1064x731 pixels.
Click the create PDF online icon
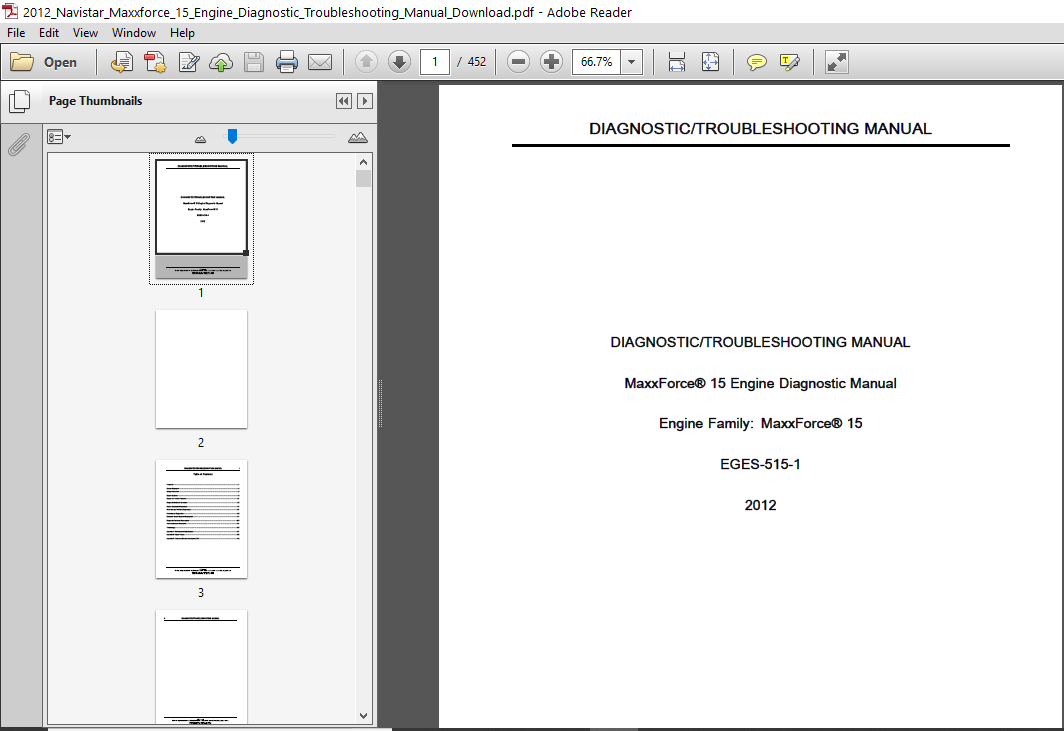tap(121, 62)
